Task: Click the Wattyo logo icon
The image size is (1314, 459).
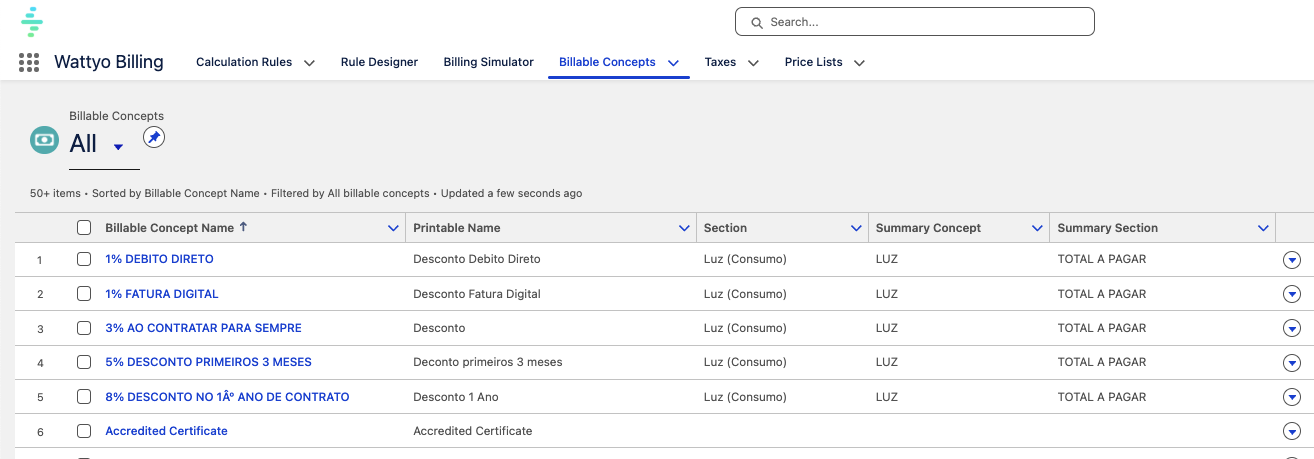Action: point(32,21)
